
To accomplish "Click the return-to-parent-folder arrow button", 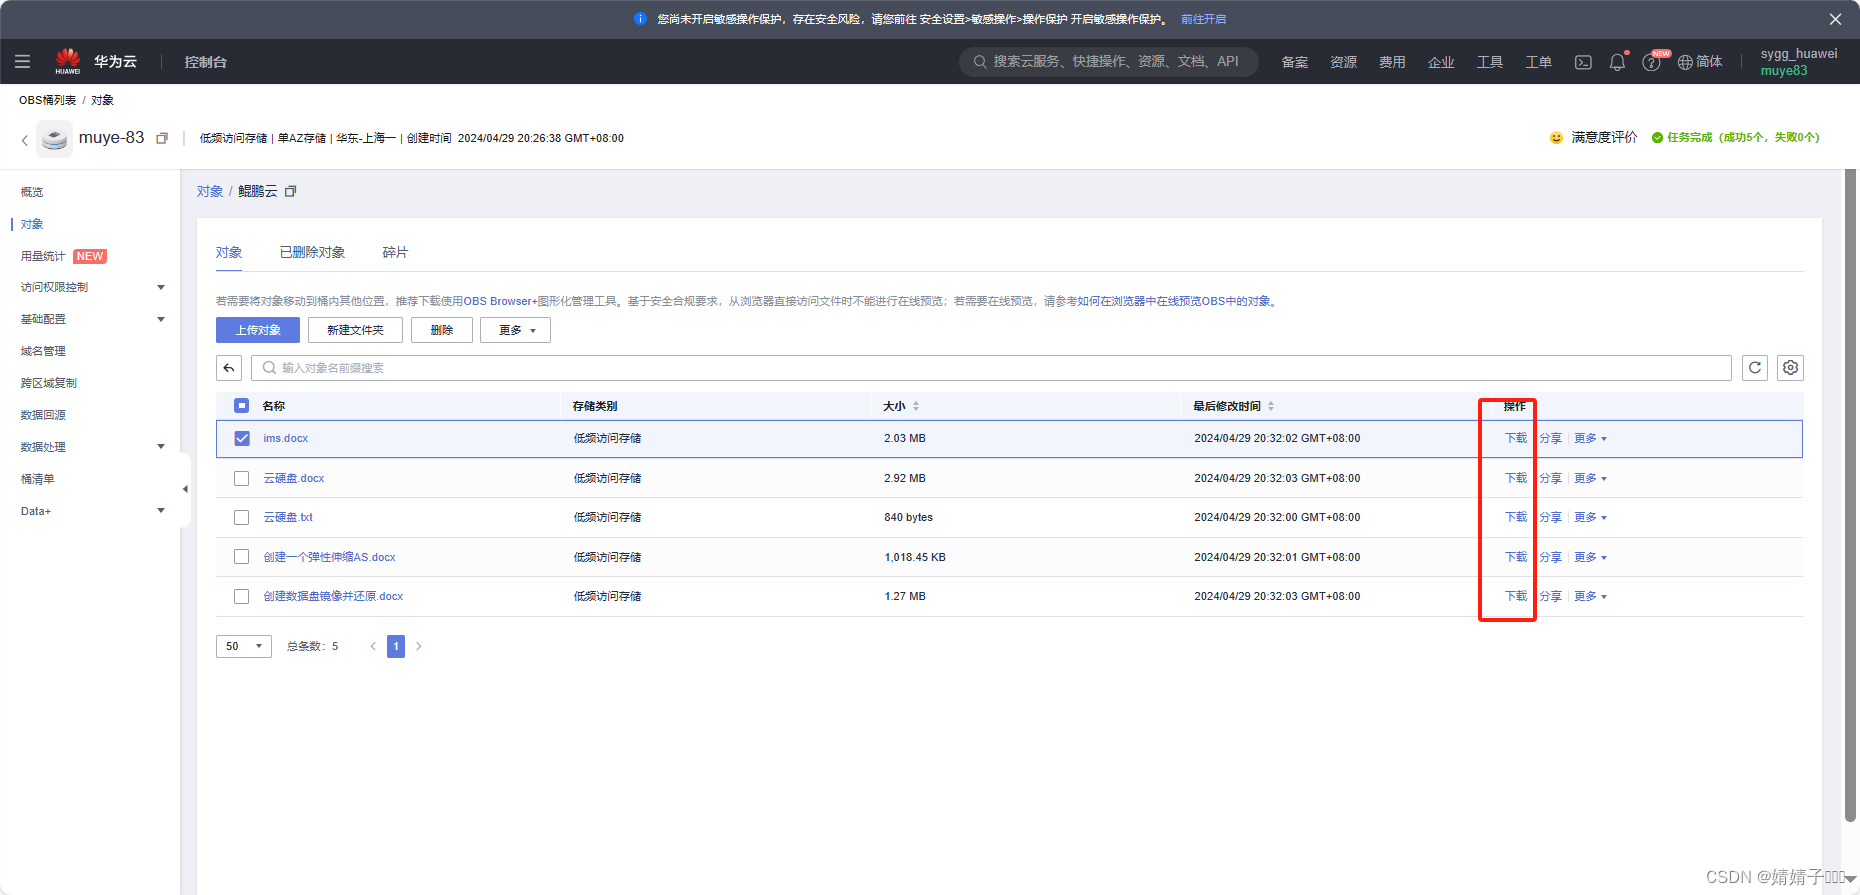I will 229,368.
